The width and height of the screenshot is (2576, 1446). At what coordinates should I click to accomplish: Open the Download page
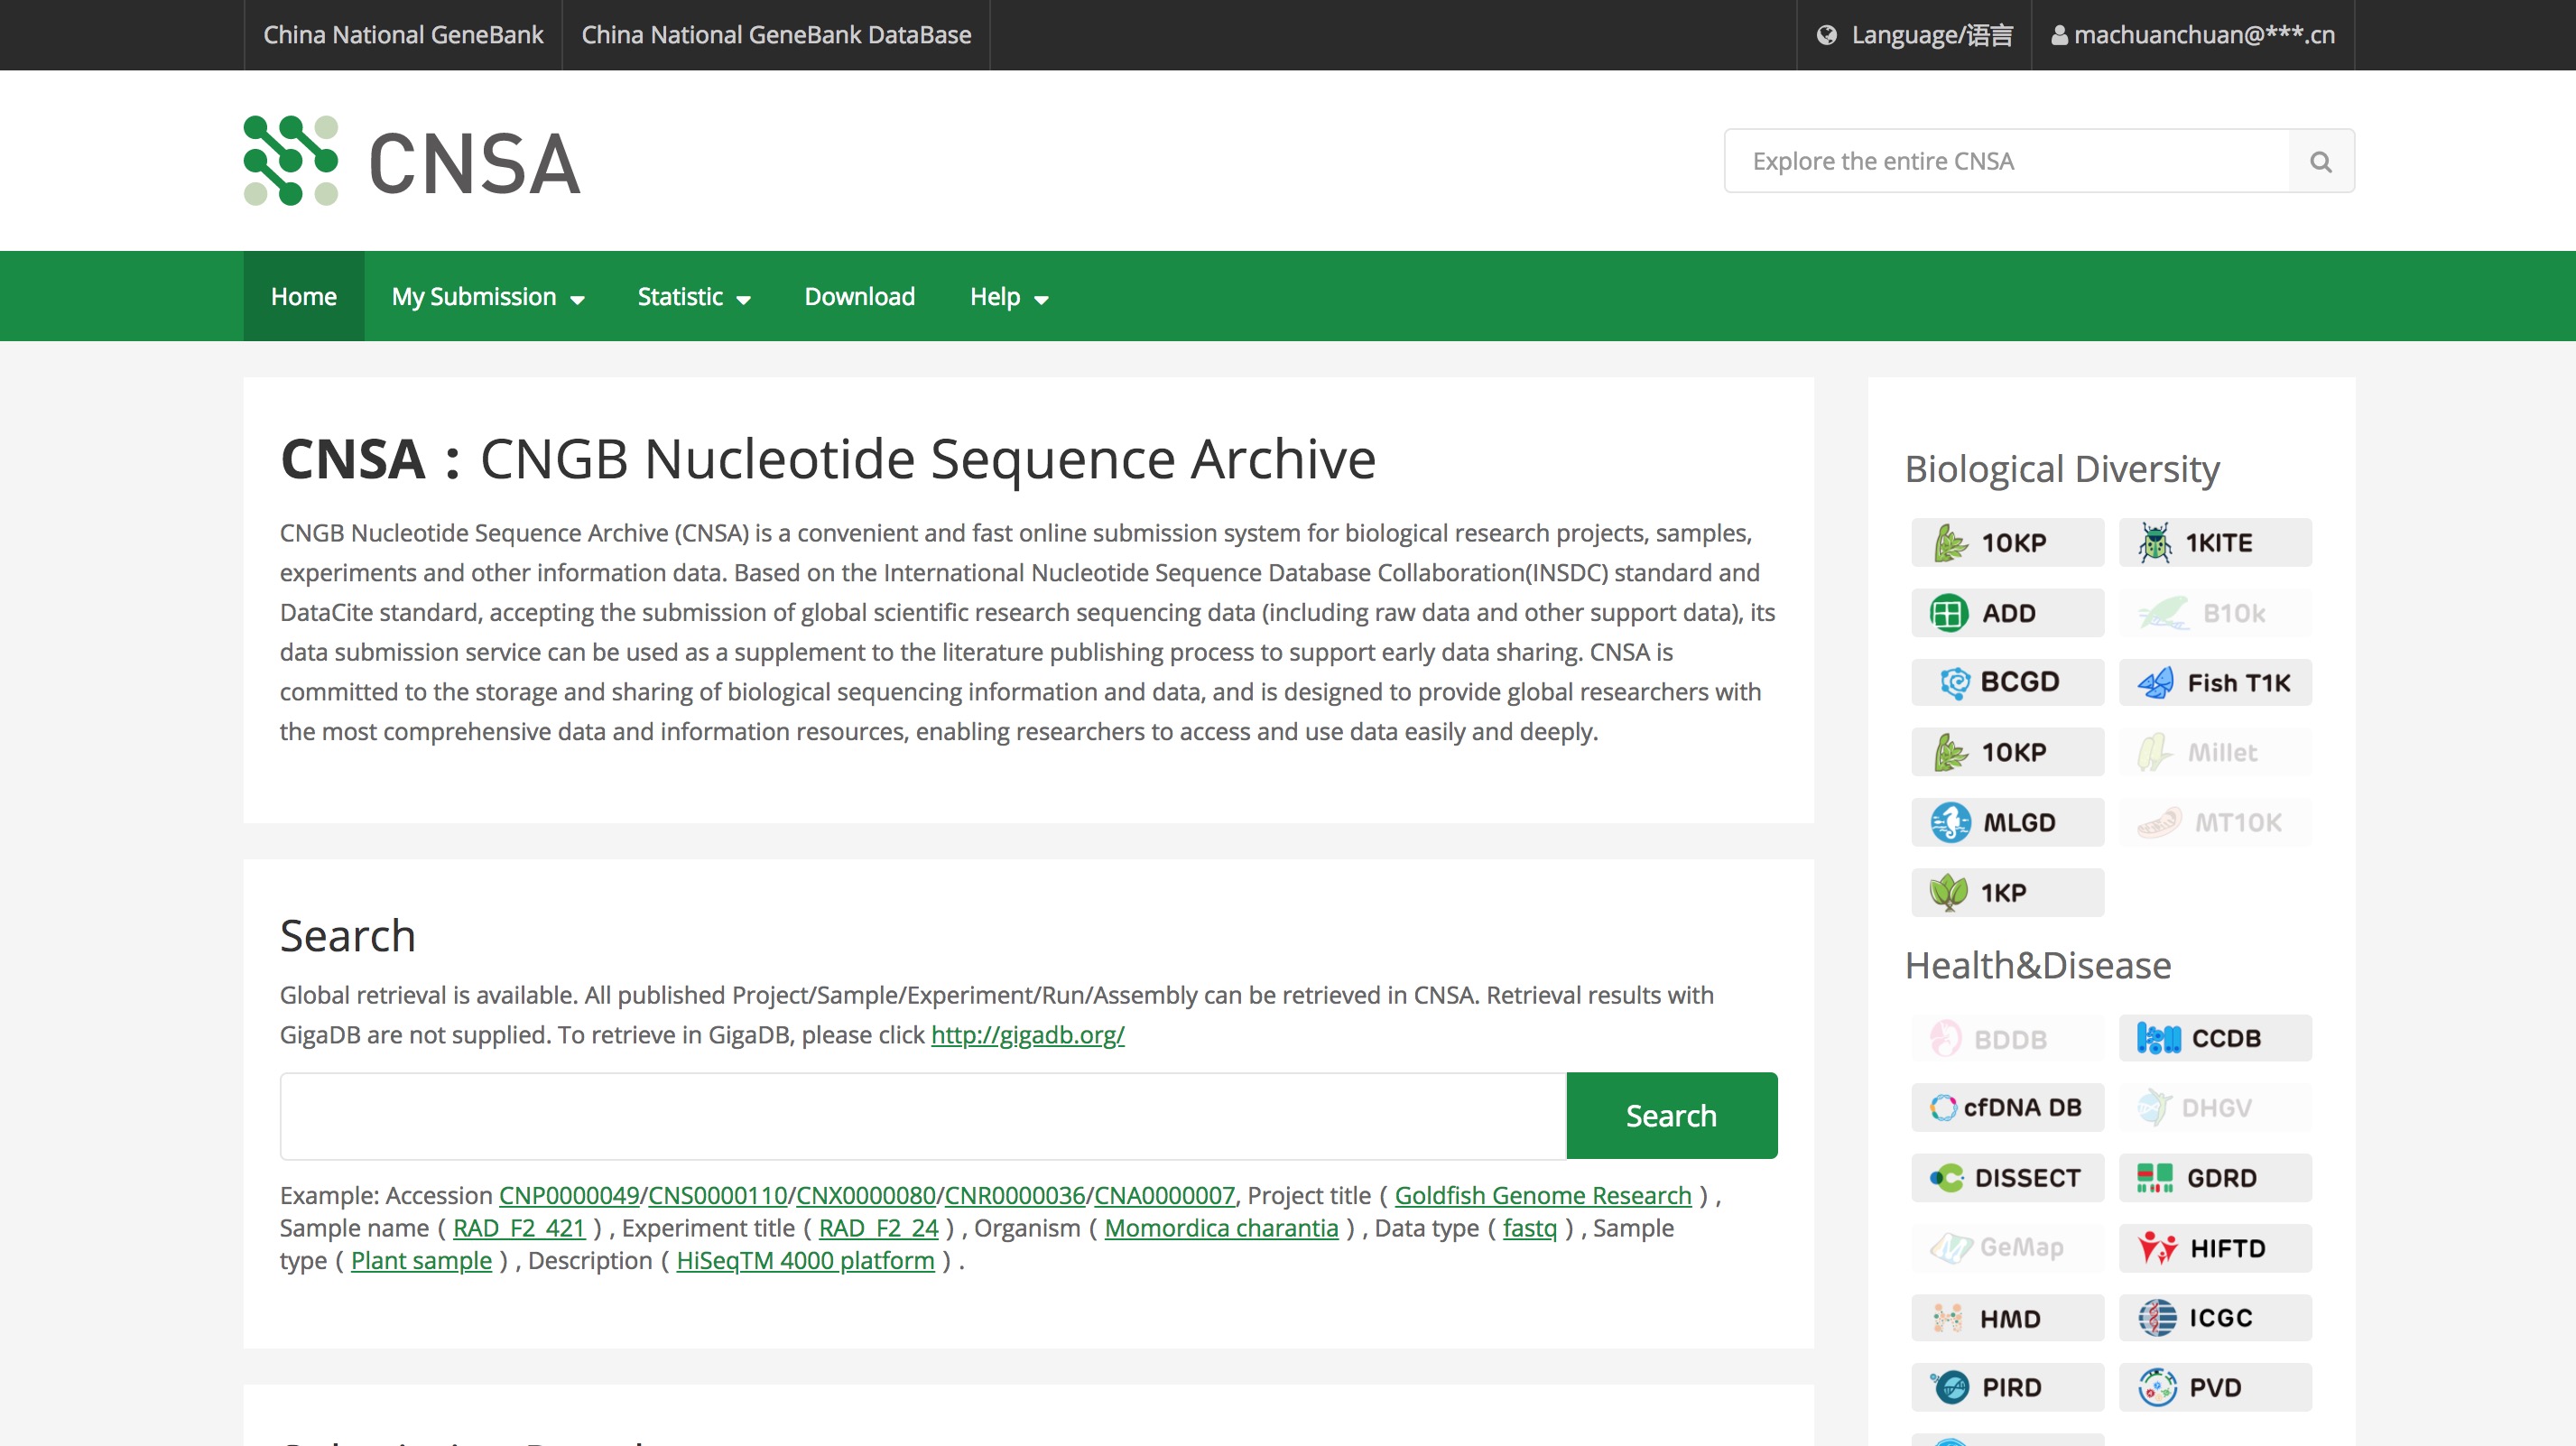(x=859, y=297)
